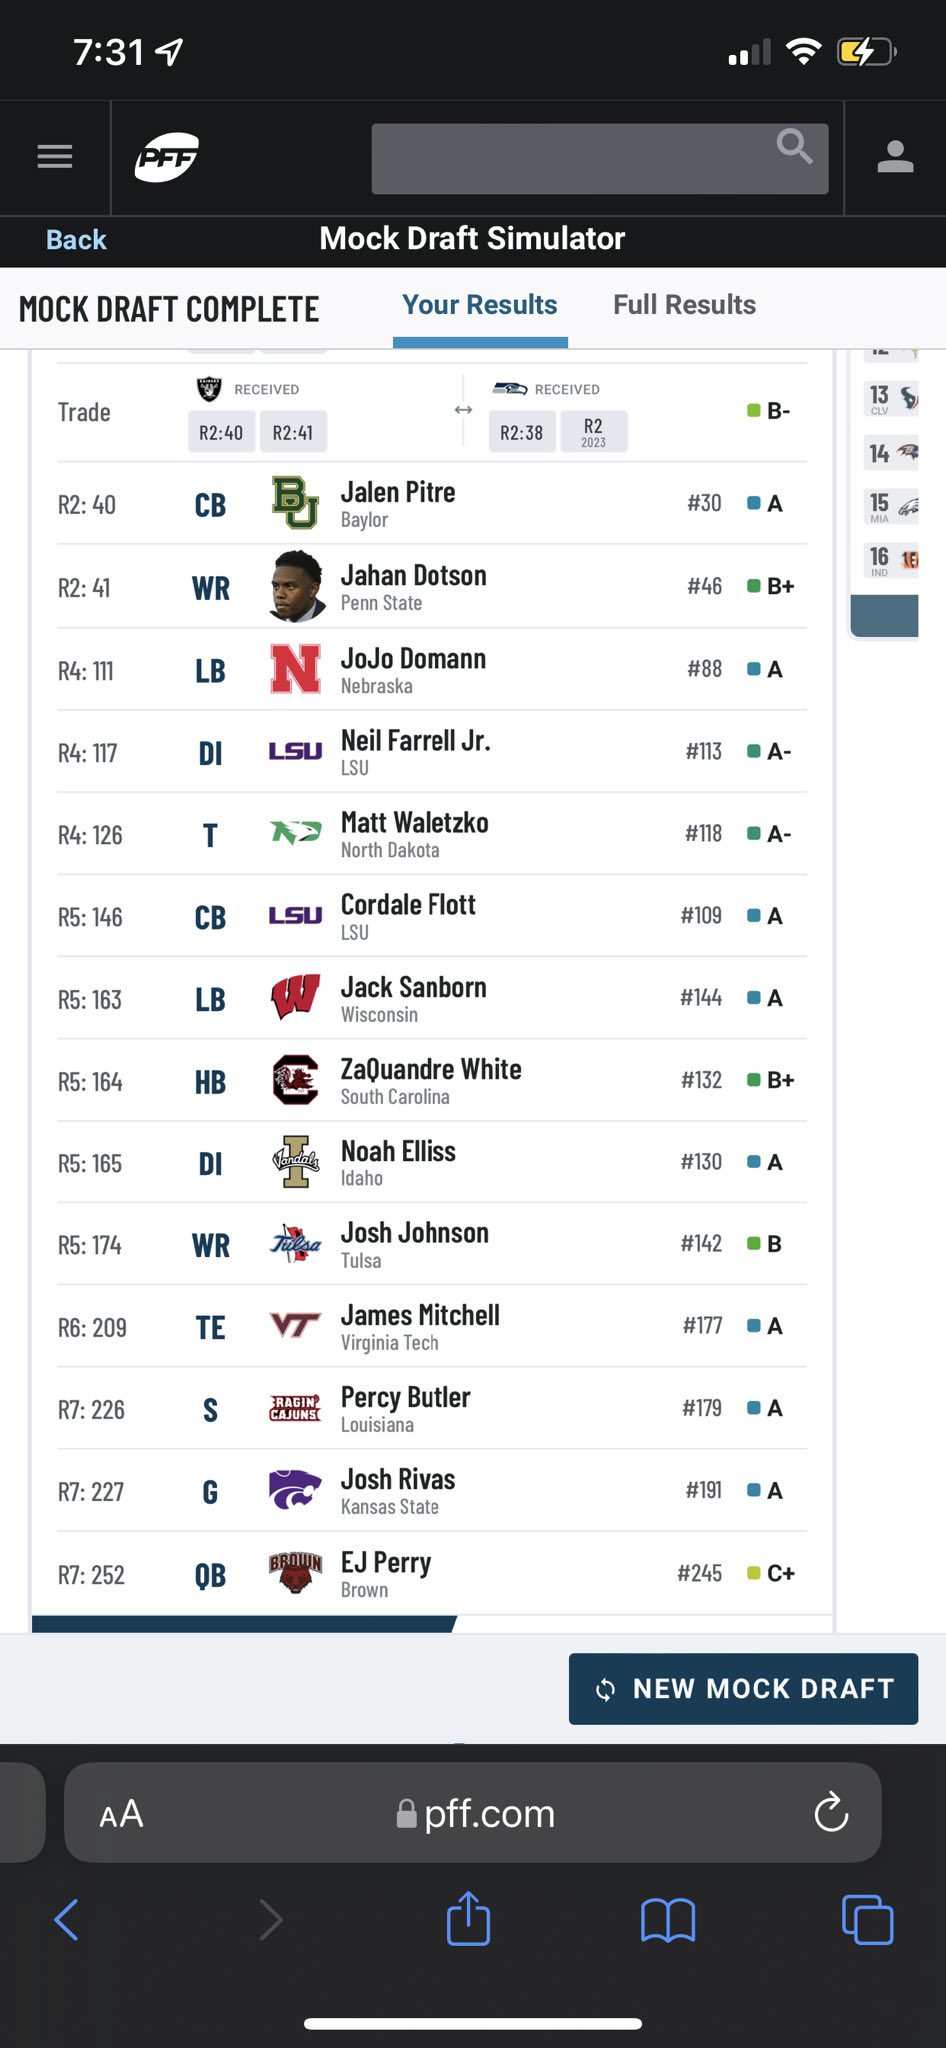Tap the pff.com address bar
Viewport: 946px width, 2048px height.
tap(473, 1813)
